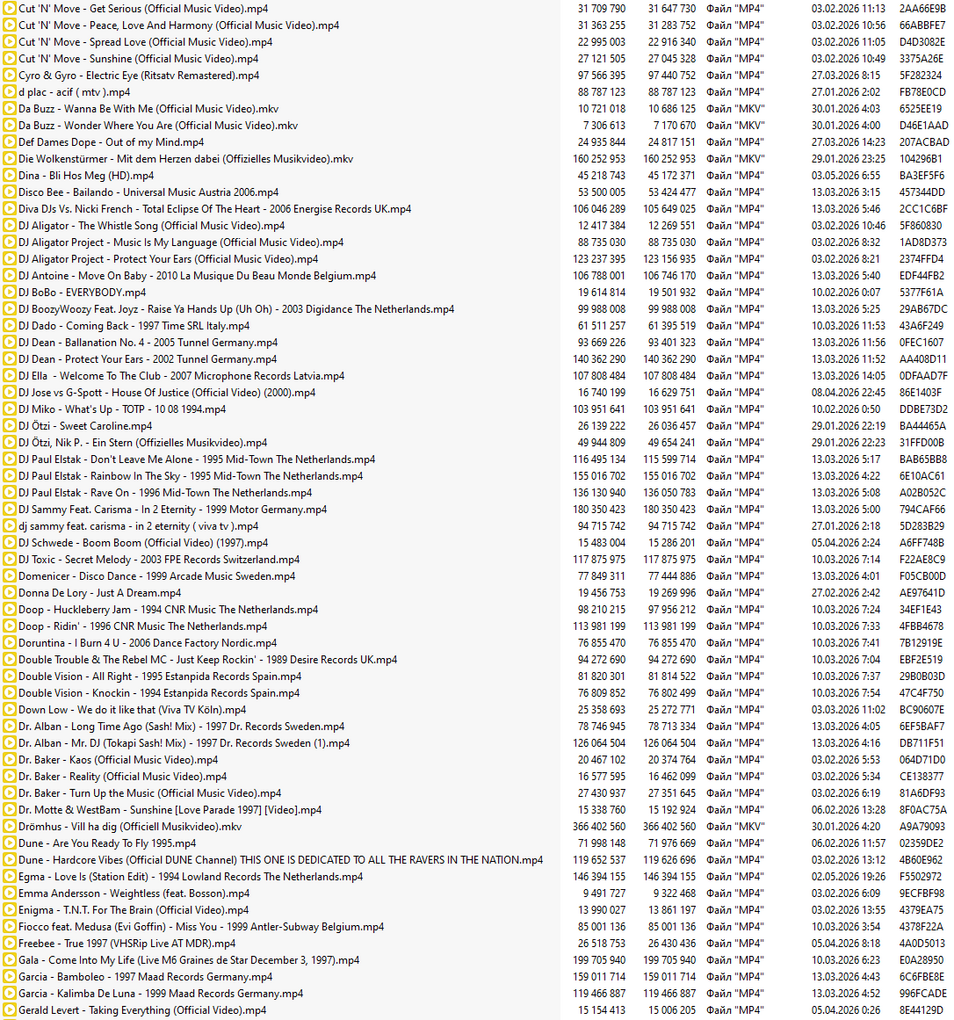Click the video icon beside DJ BoBo - EVERYBODY.mp4
The height and width of the screenshot is (1020, 954).
[9, 293]
